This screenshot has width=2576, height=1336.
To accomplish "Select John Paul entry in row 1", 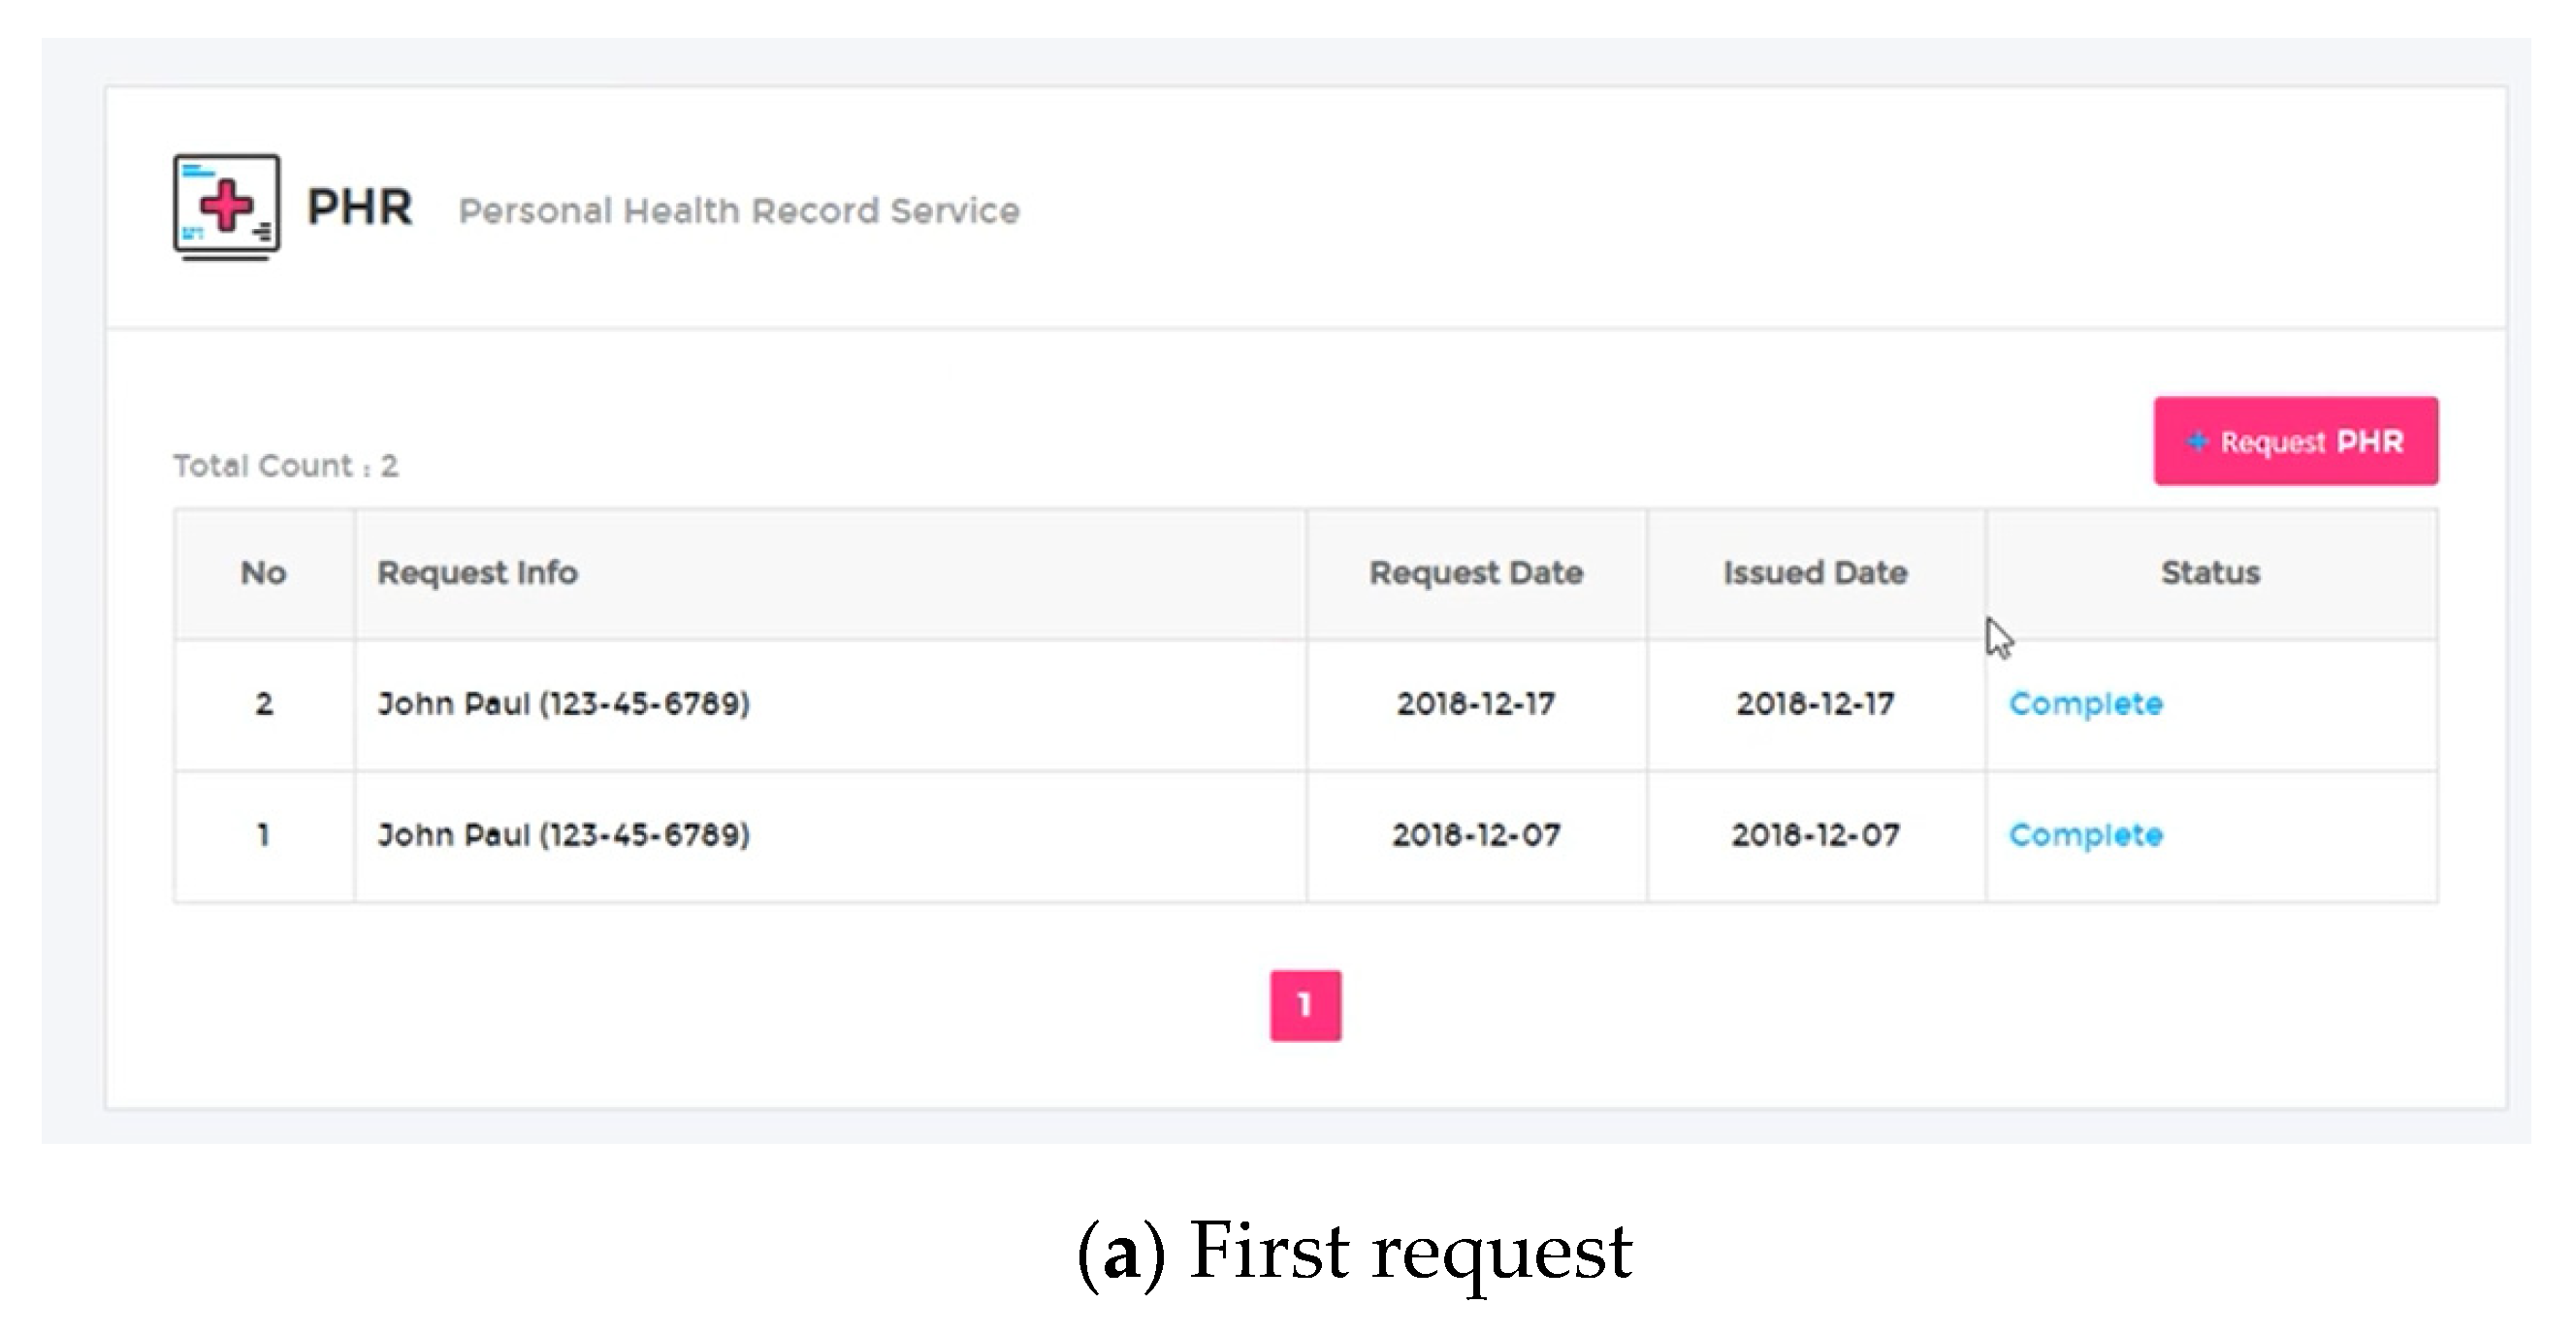I will click(563, 835).
